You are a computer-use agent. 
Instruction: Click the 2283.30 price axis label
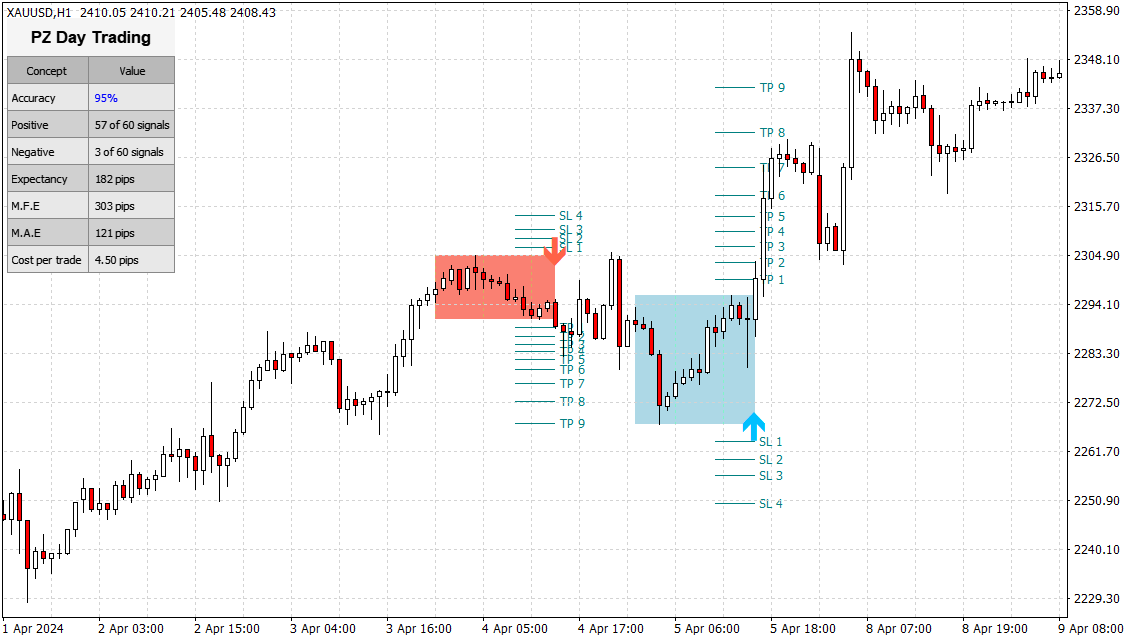point(1097,353)
